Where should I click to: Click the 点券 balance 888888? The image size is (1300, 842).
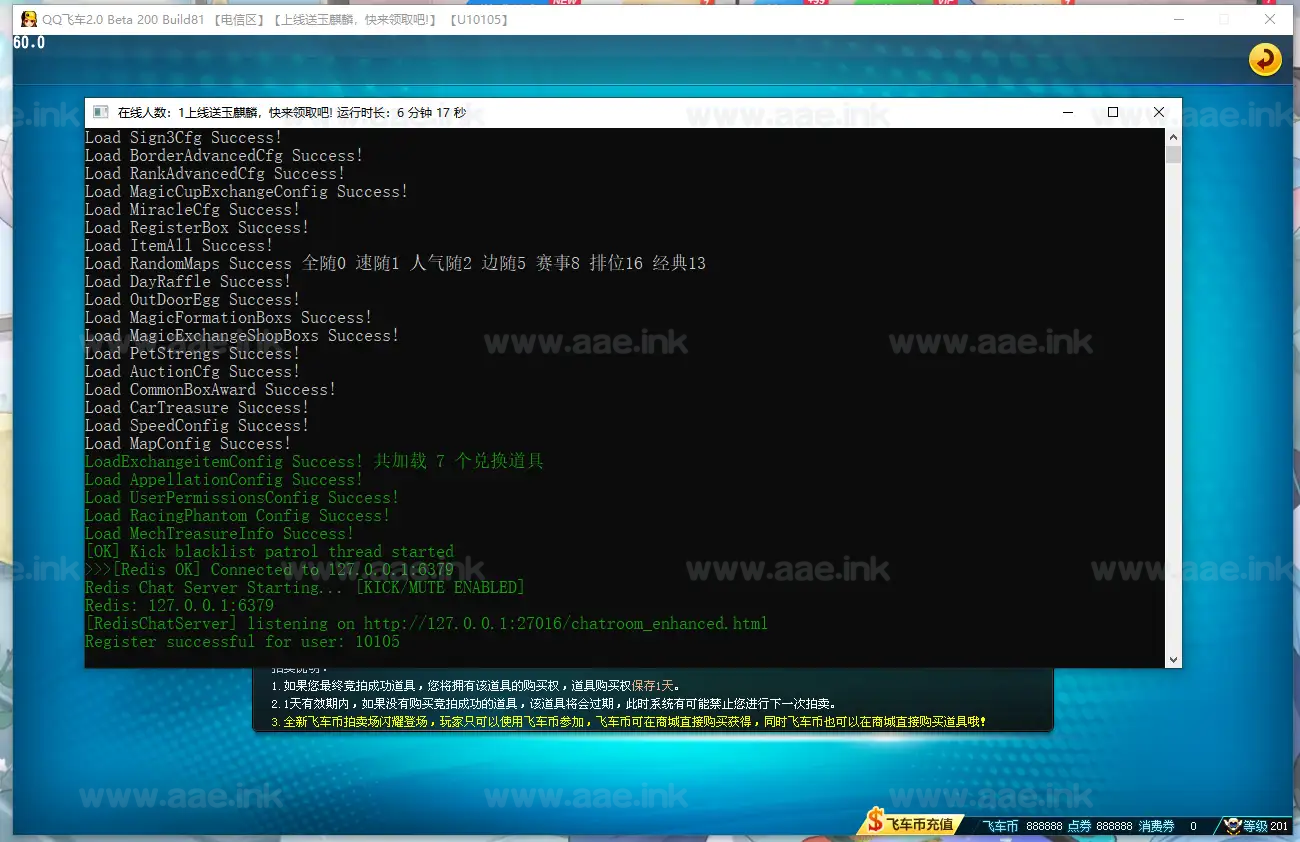[x=1114, y=826]
